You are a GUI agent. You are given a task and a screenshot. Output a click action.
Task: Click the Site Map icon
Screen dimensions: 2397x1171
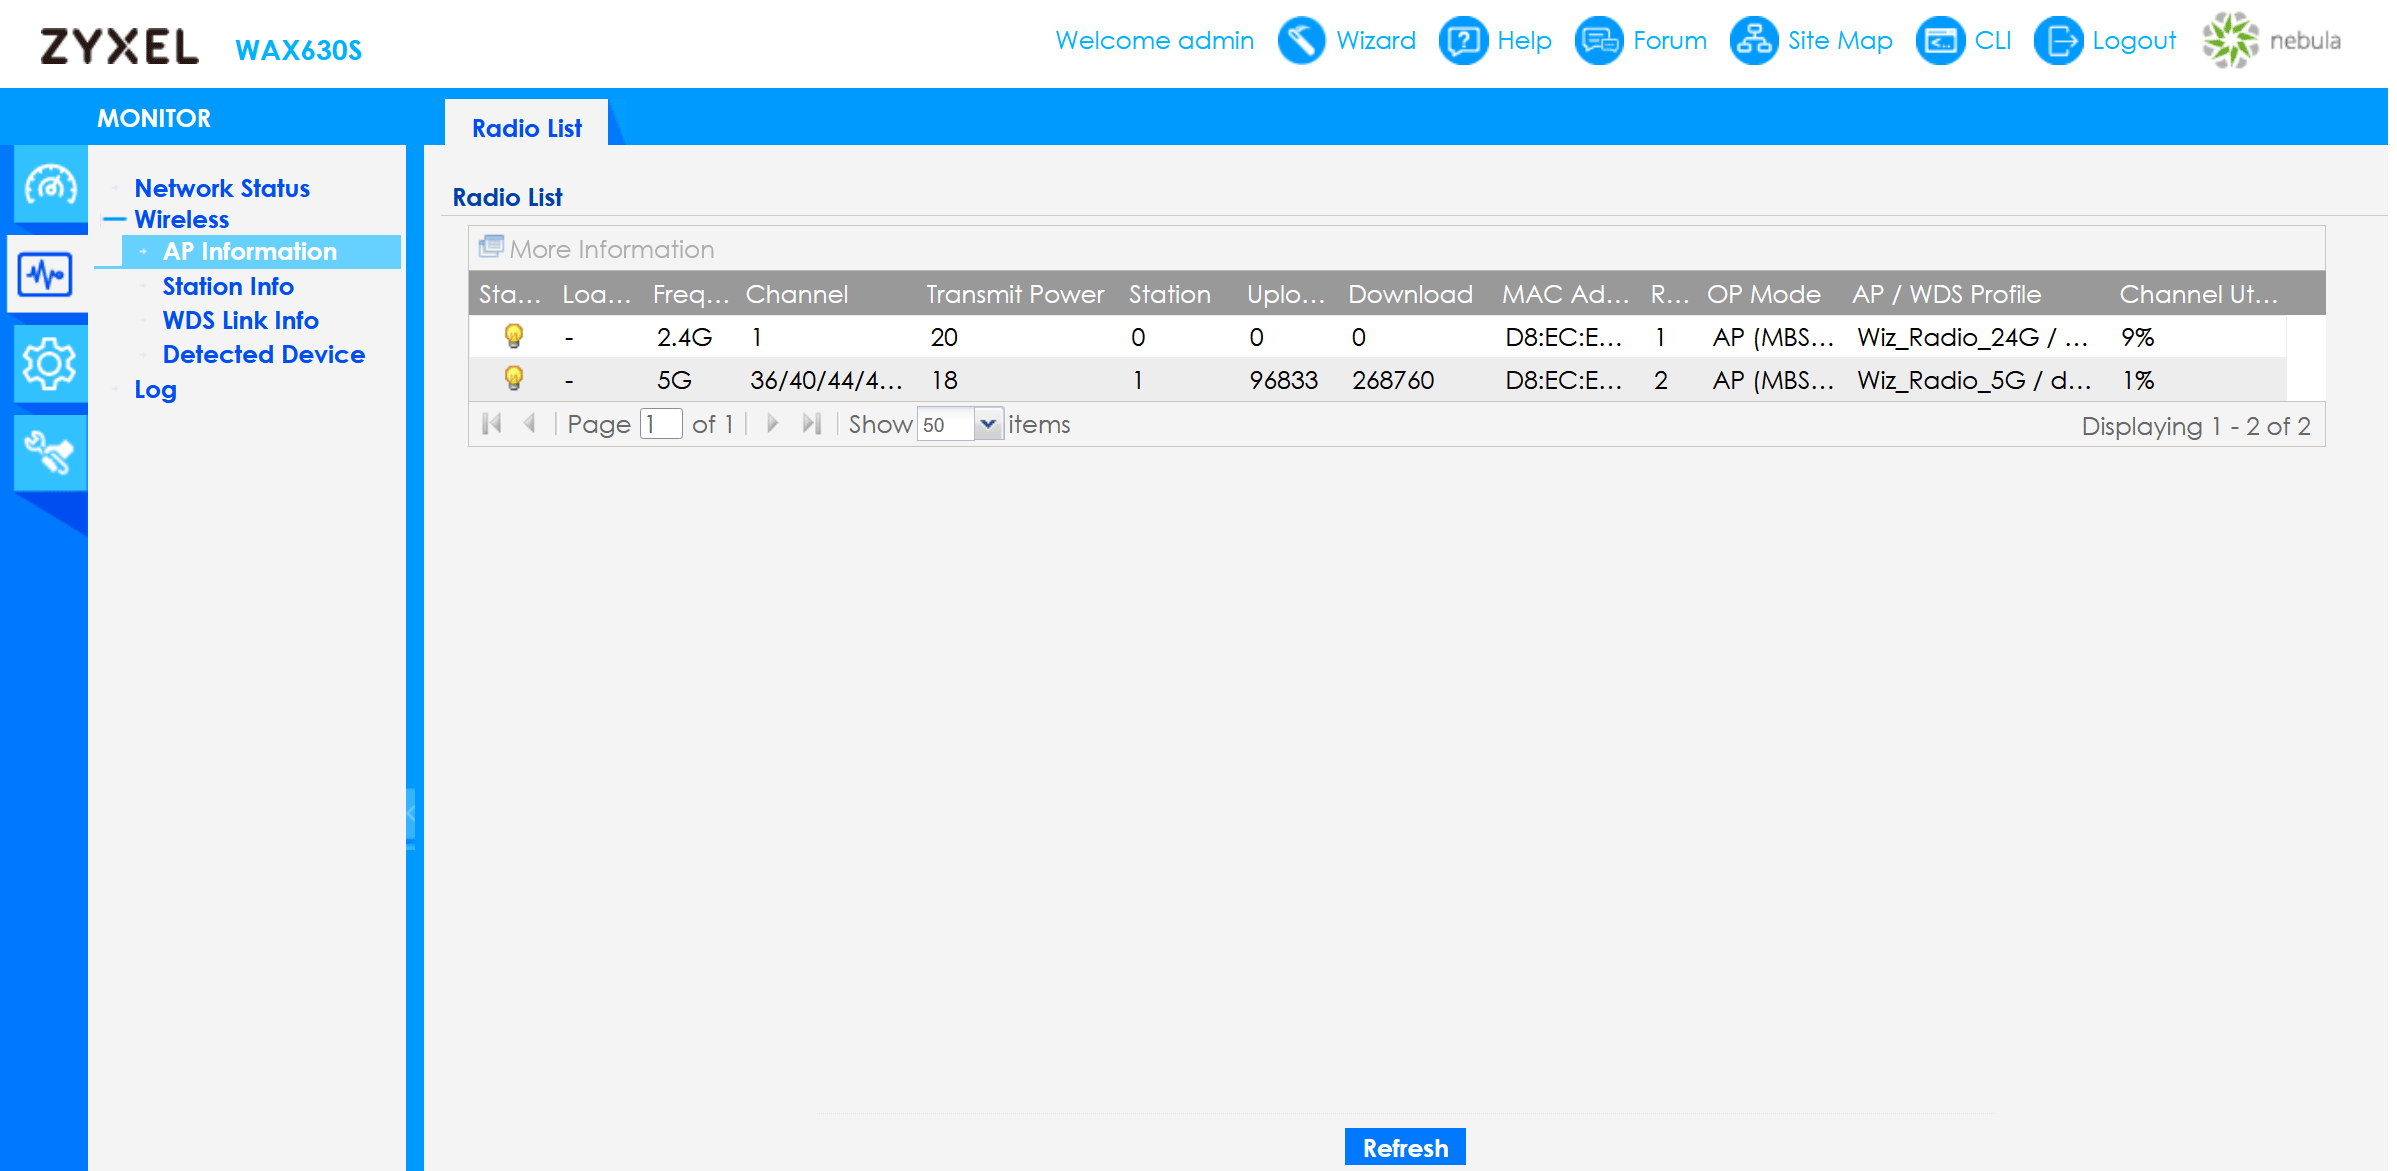pyautogui.click(x=1754, y=41)
